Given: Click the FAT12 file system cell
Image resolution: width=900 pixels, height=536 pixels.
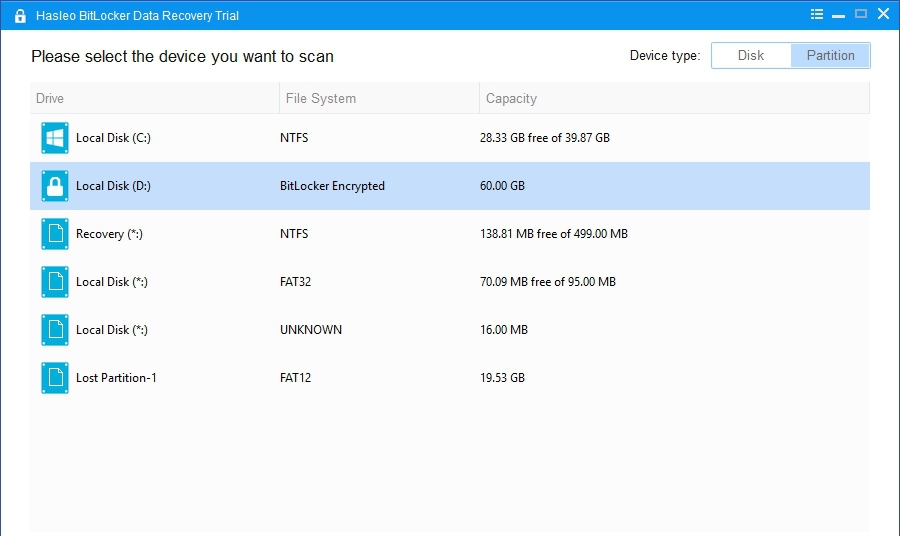Looking at the screenshot, I should click(x=296, y=378).
